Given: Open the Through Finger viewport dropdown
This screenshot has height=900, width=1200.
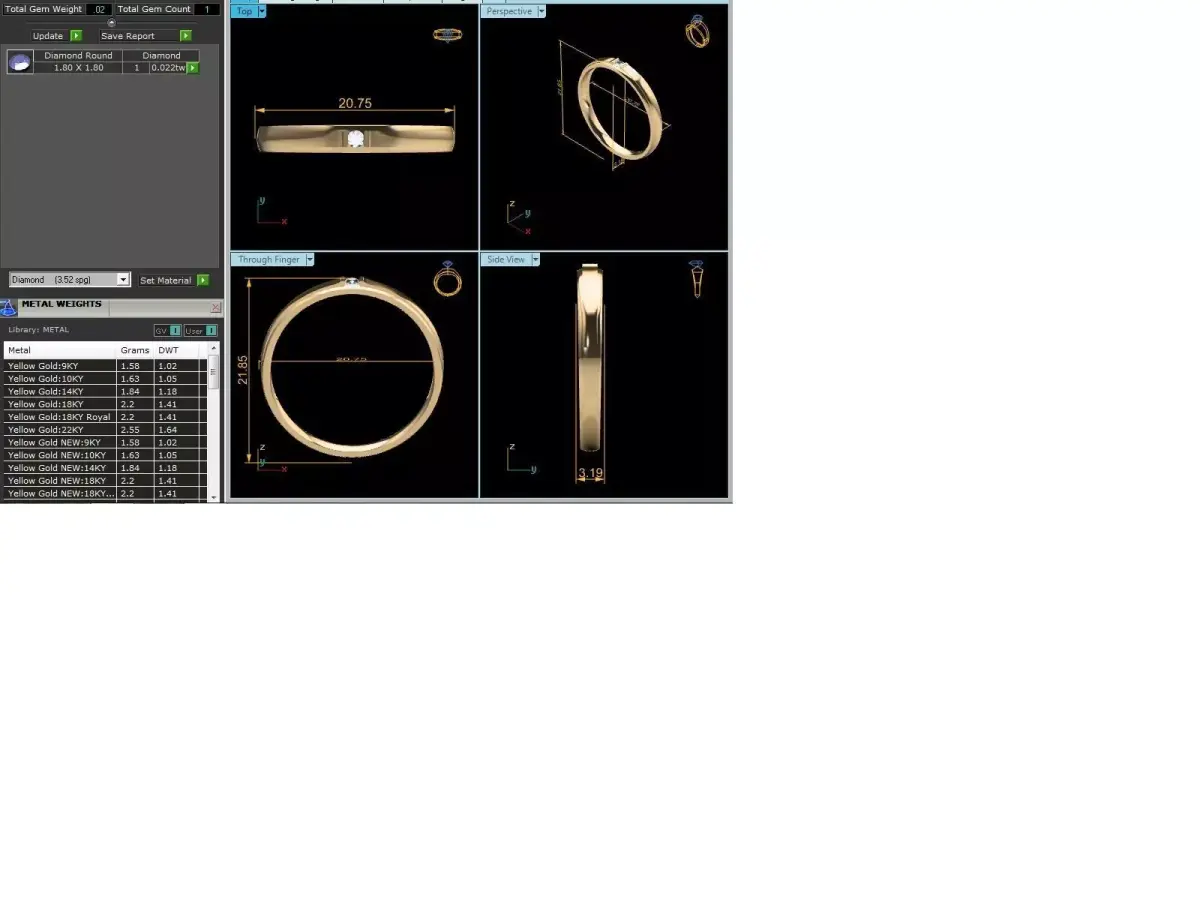Looking at the screenshot, I should coord(310,259).
